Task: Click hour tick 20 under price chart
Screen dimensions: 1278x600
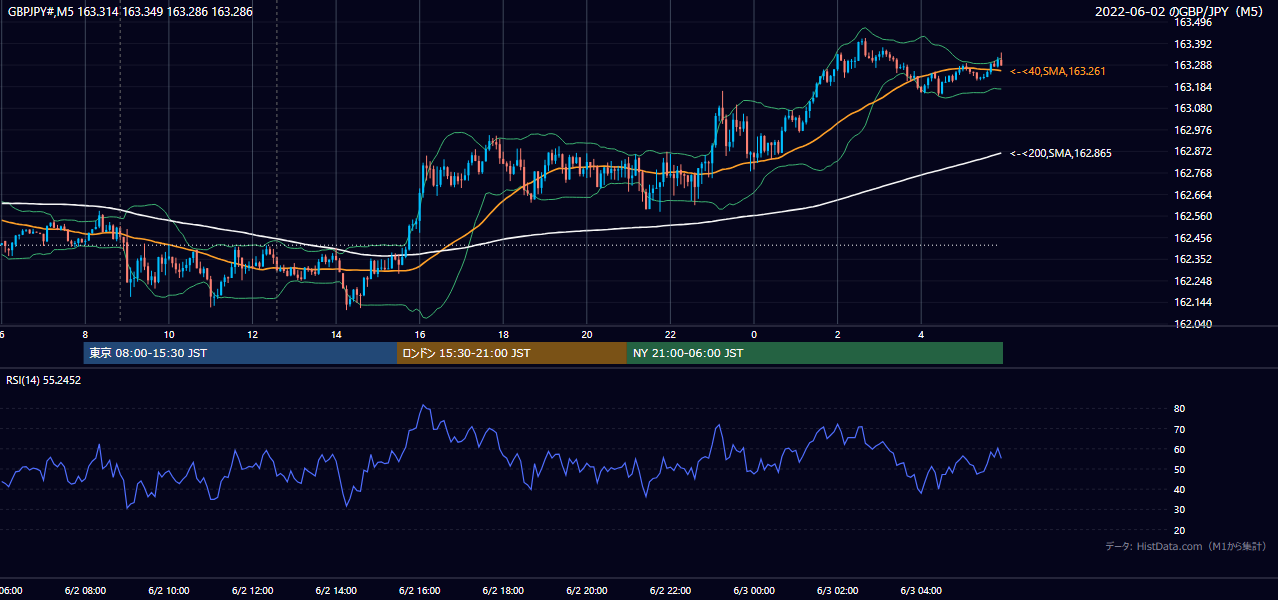Action: click(587, 334)
